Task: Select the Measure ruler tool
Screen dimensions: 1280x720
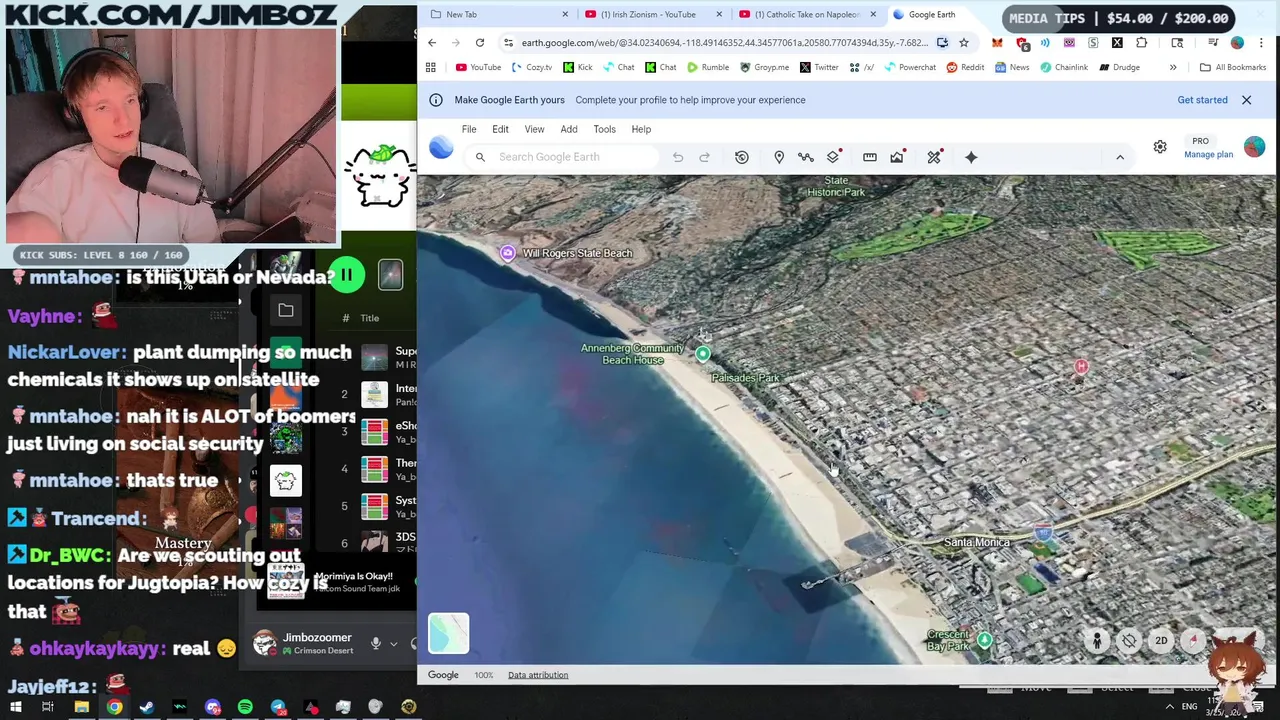Action: (870, 157)
